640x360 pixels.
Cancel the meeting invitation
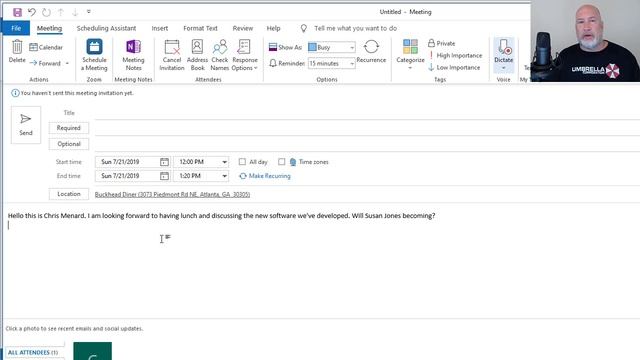tap(172, 55)
